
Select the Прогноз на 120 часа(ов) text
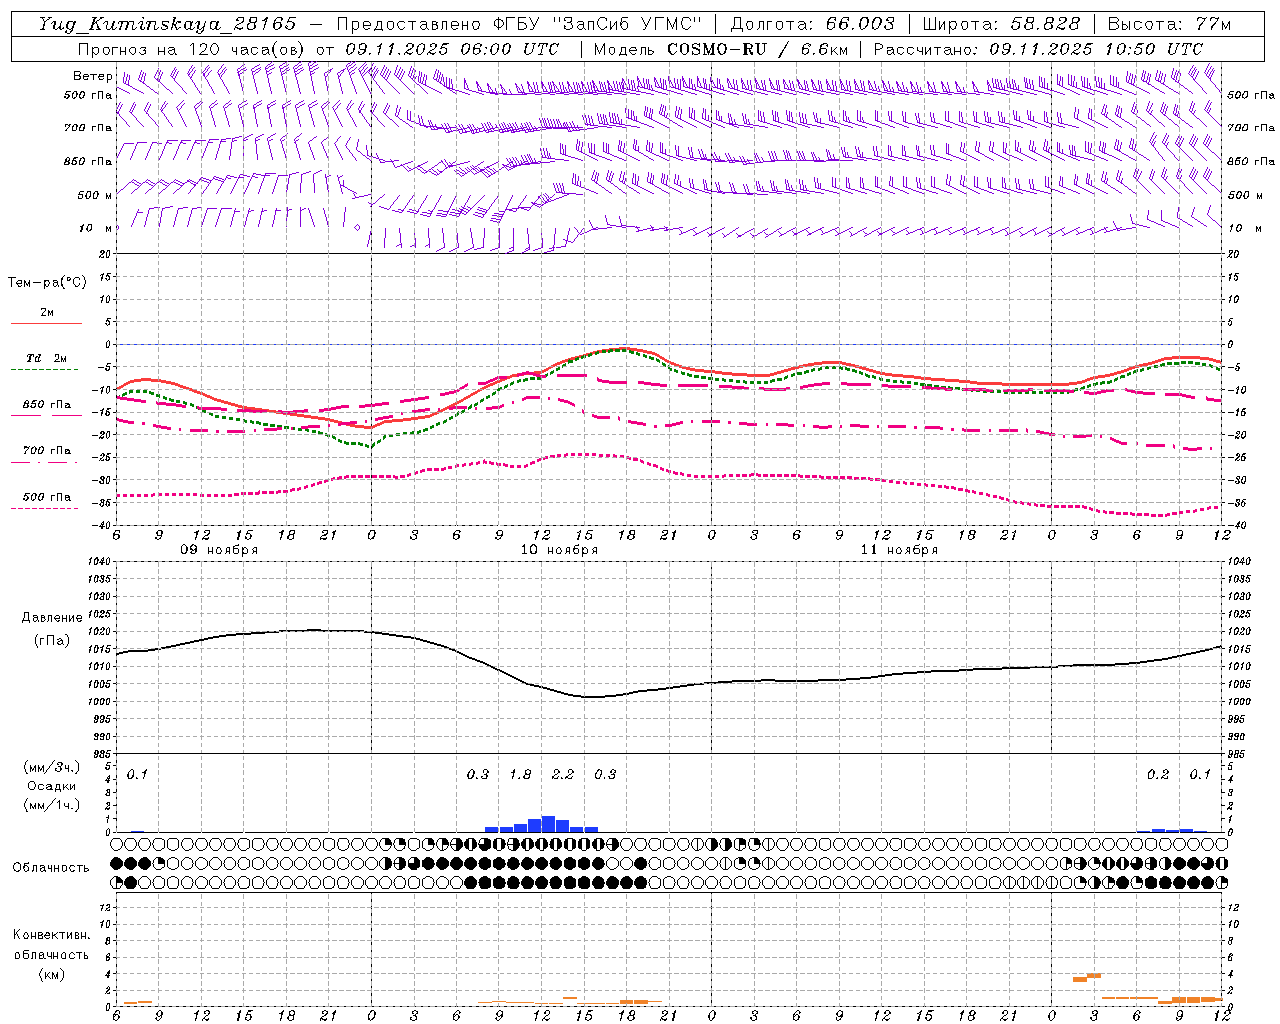(192, 49)
